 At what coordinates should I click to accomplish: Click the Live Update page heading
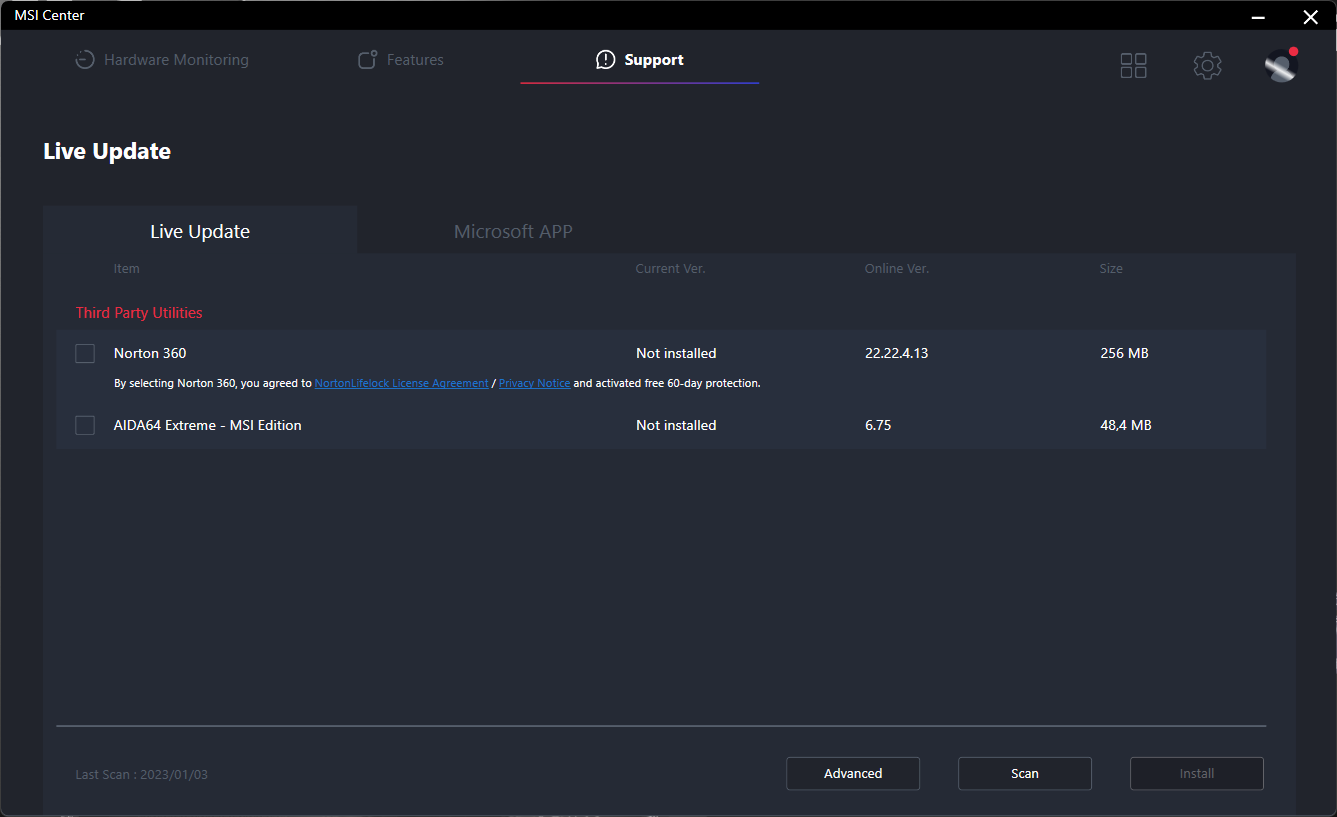[107, 151]
